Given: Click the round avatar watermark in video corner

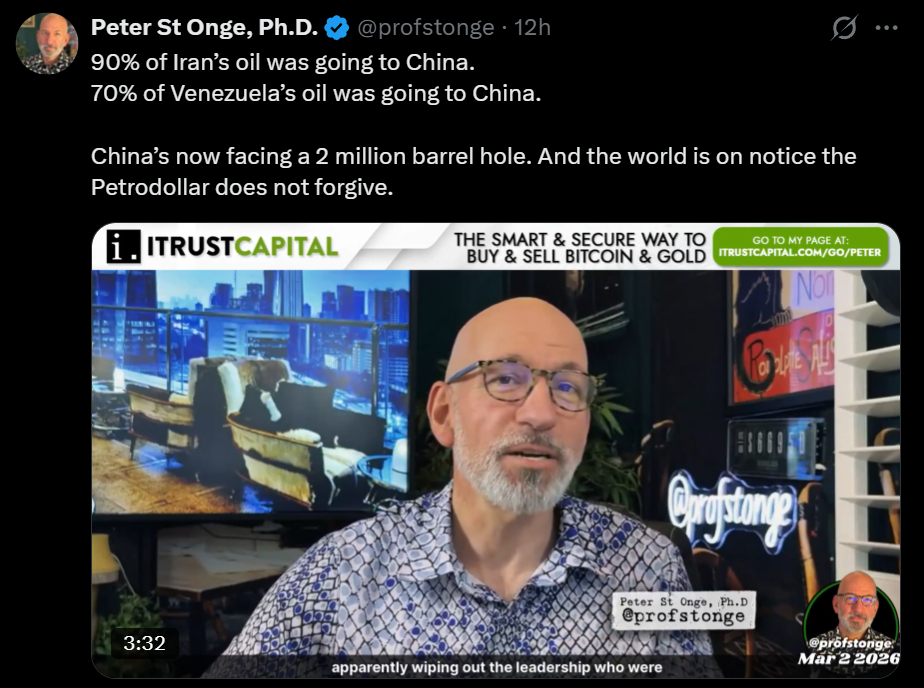Looking at the screenshot, I should 852,608.
